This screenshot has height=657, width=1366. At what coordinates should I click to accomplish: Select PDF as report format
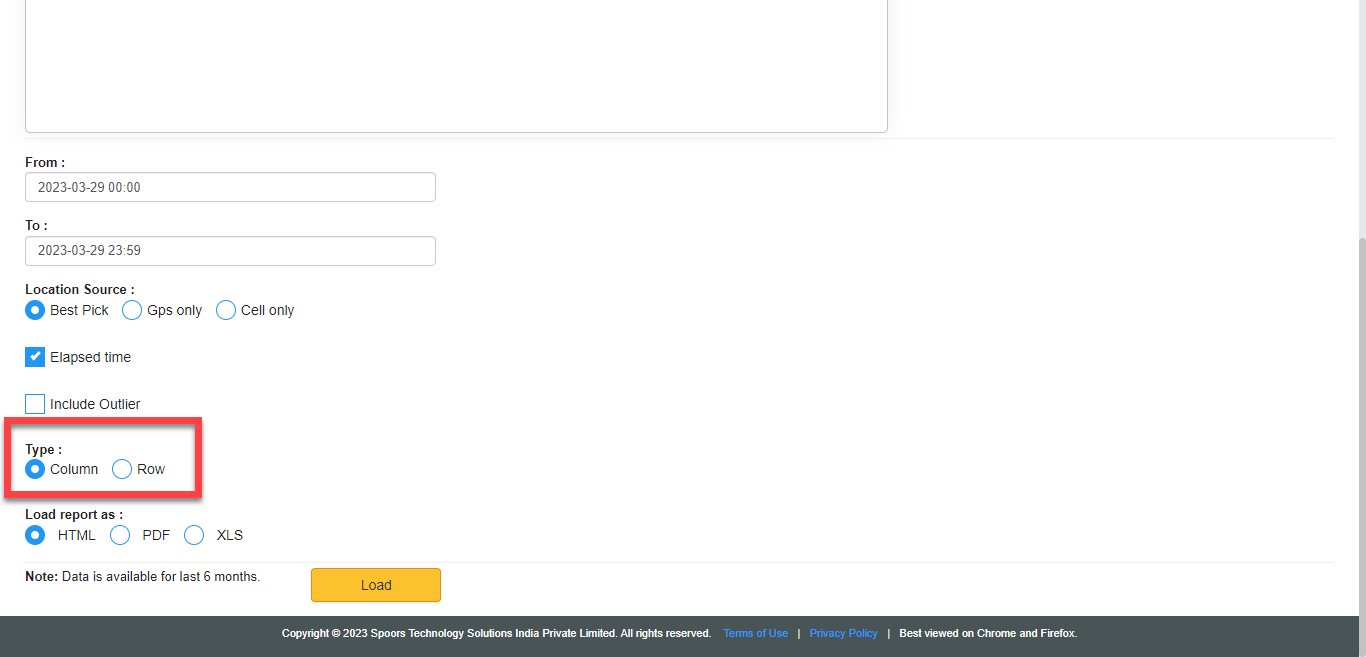pos(120,535)
